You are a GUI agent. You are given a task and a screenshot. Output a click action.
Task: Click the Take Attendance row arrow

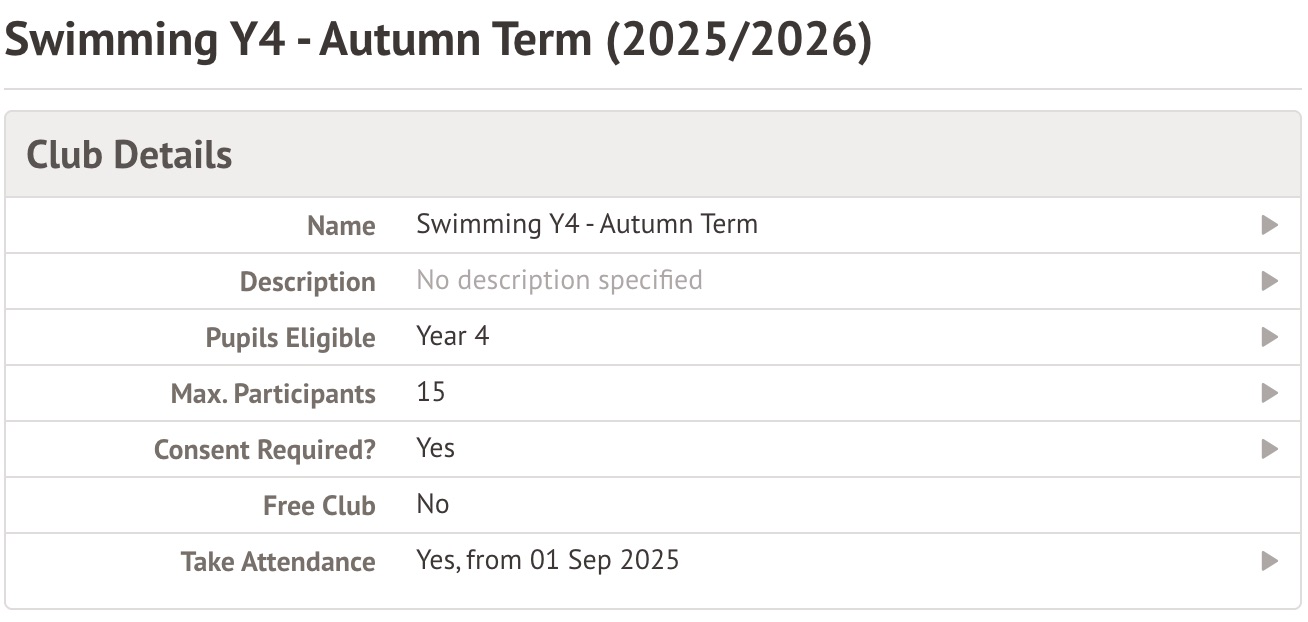click(1270, 561)
